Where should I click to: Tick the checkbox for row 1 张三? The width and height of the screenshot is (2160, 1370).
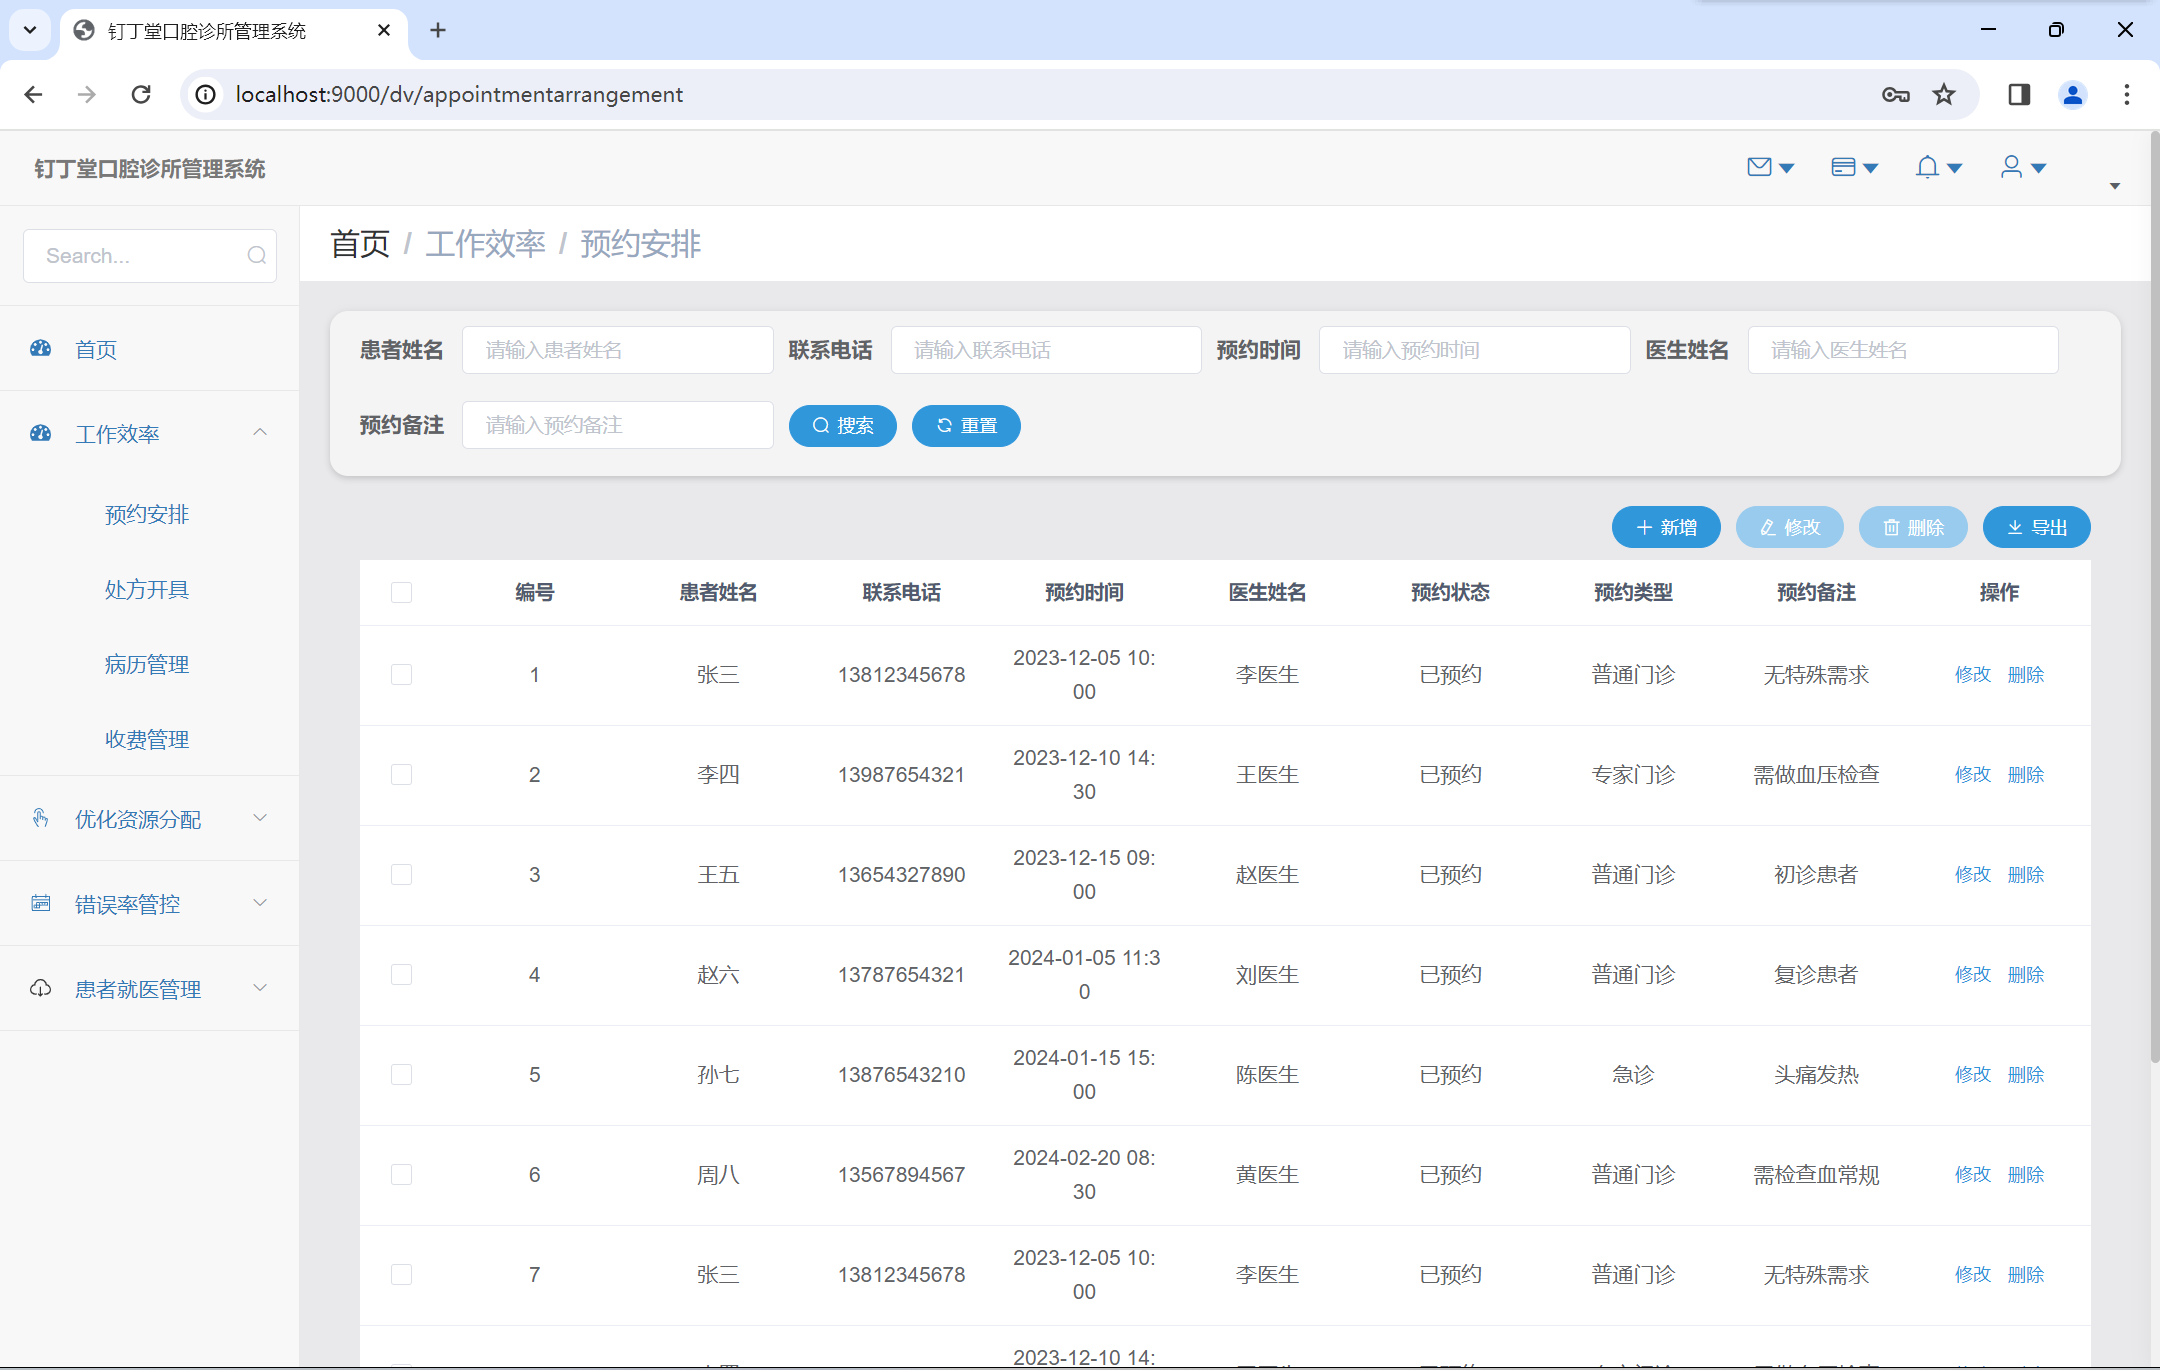click(x=401, y=675)
